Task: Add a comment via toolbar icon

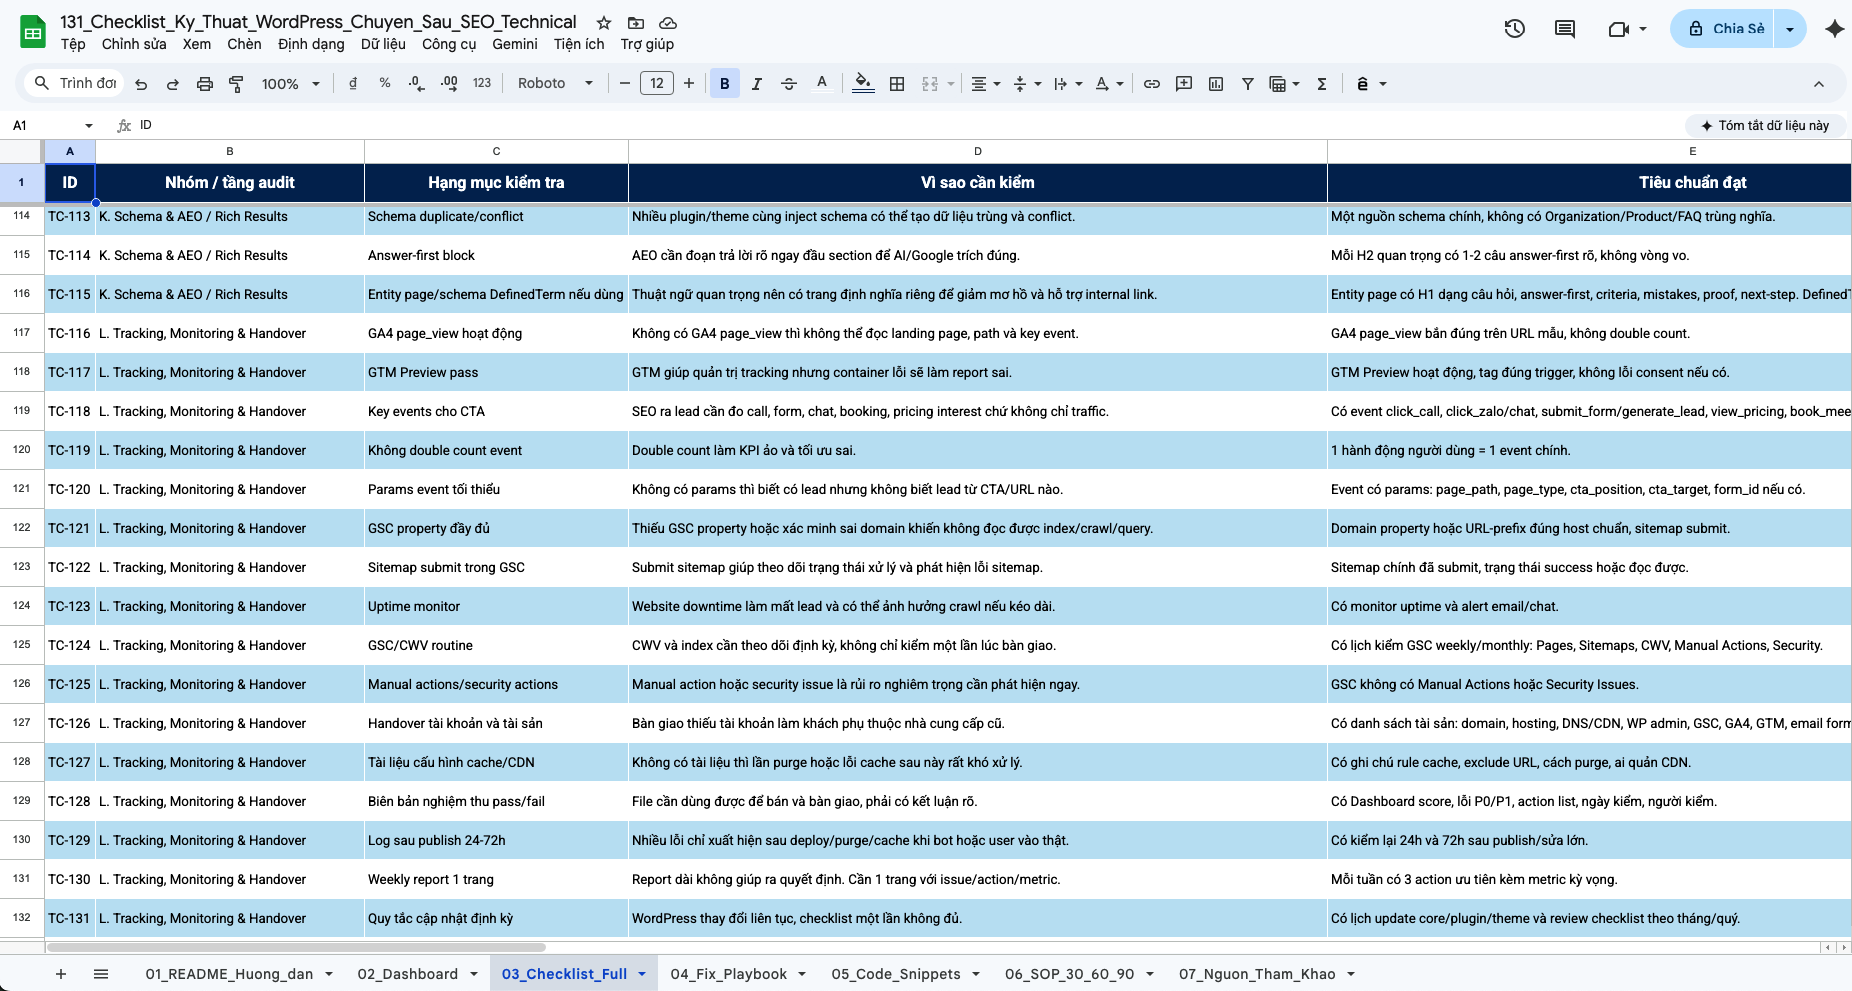Action: [1184, 84]
